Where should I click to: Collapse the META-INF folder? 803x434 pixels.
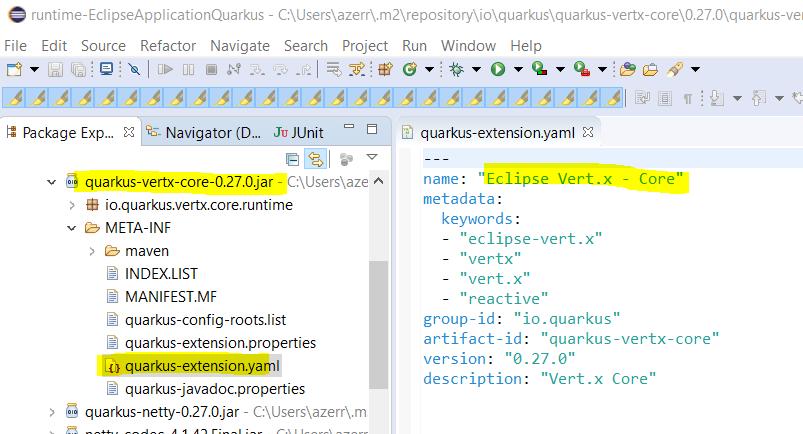point(72,228)
